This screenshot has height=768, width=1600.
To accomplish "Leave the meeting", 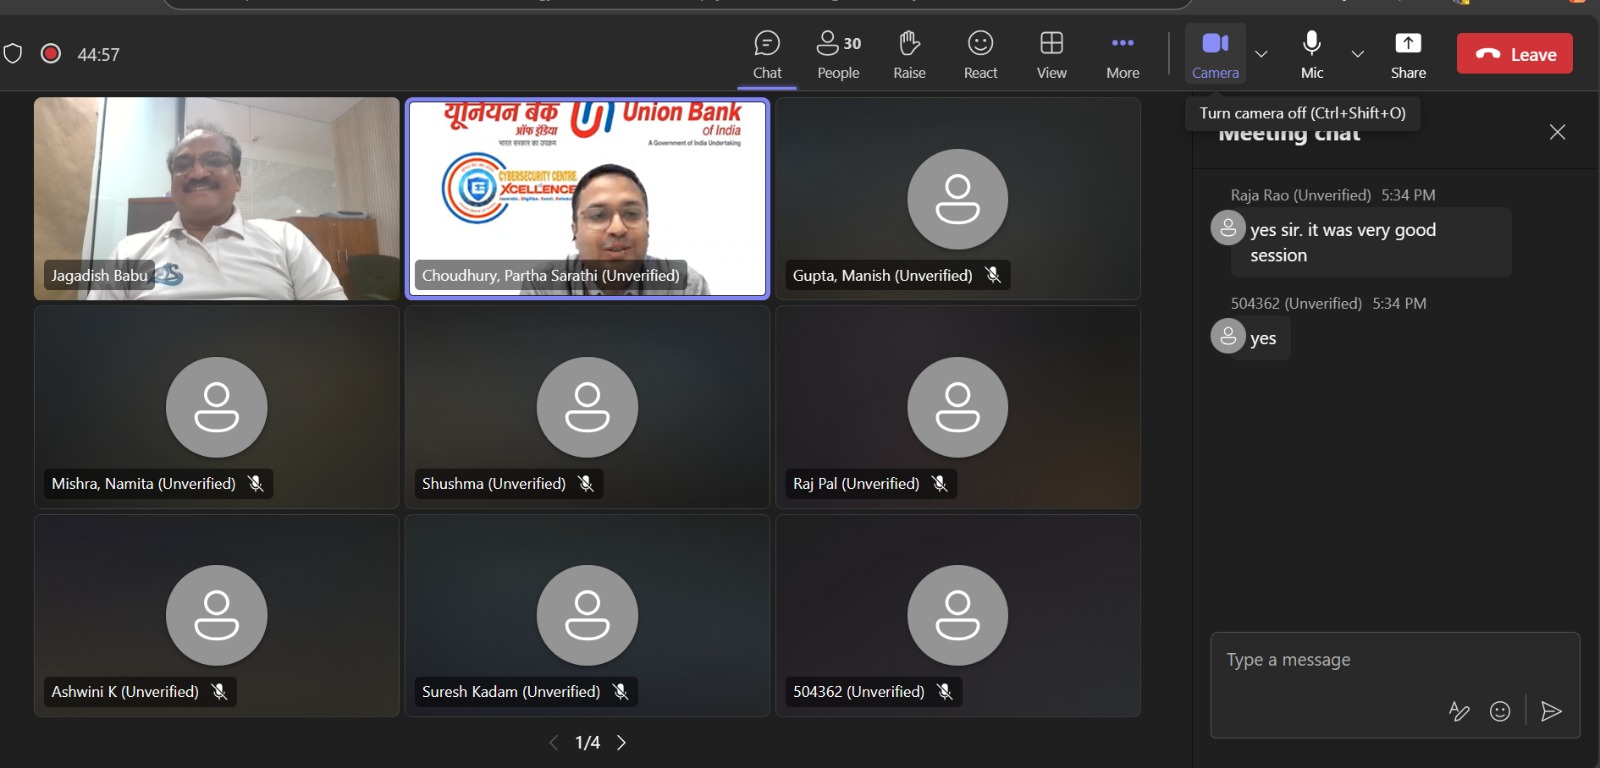I will tap(1514, 54).
